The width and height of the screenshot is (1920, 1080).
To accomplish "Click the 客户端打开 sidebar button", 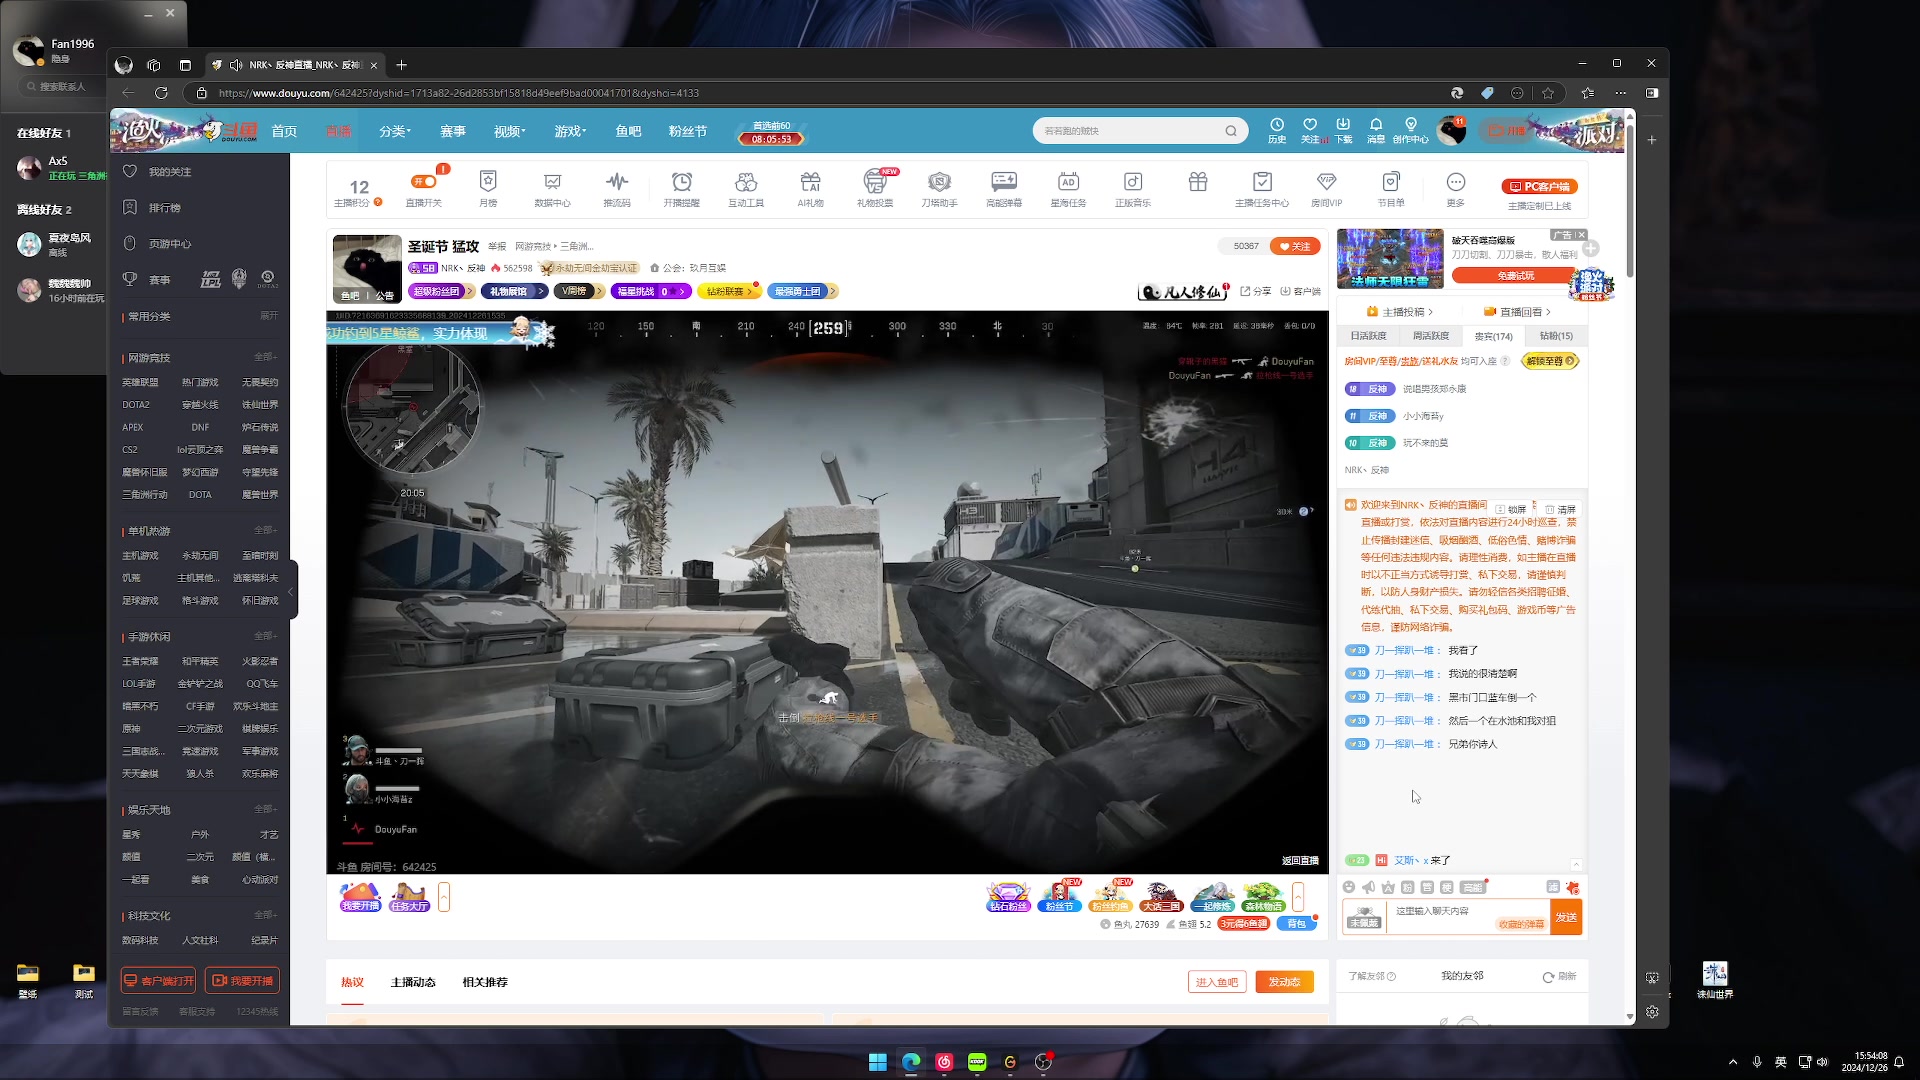I will pos(158,981).
